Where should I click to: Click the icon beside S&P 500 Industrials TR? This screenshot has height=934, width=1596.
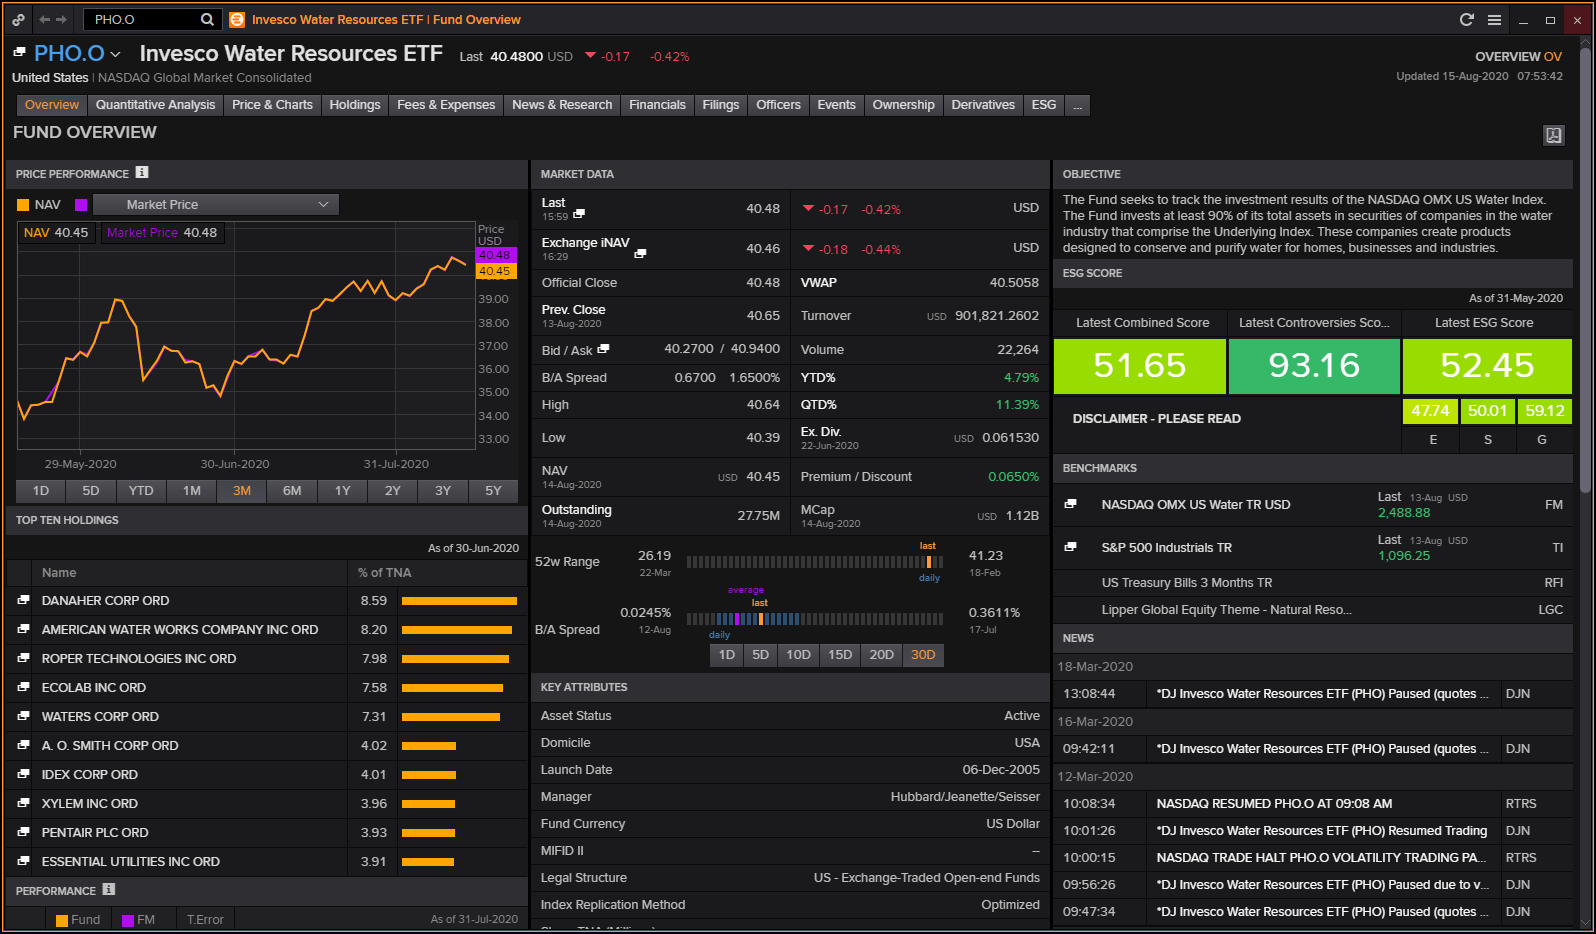coord(1070,547)
